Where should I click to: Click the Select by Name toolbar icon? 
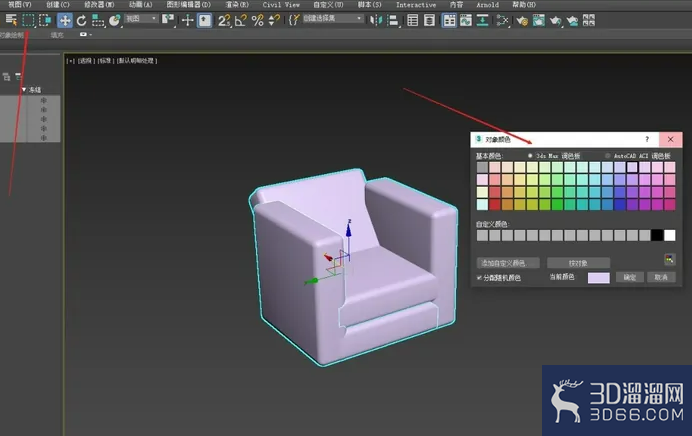click(11, 20)
